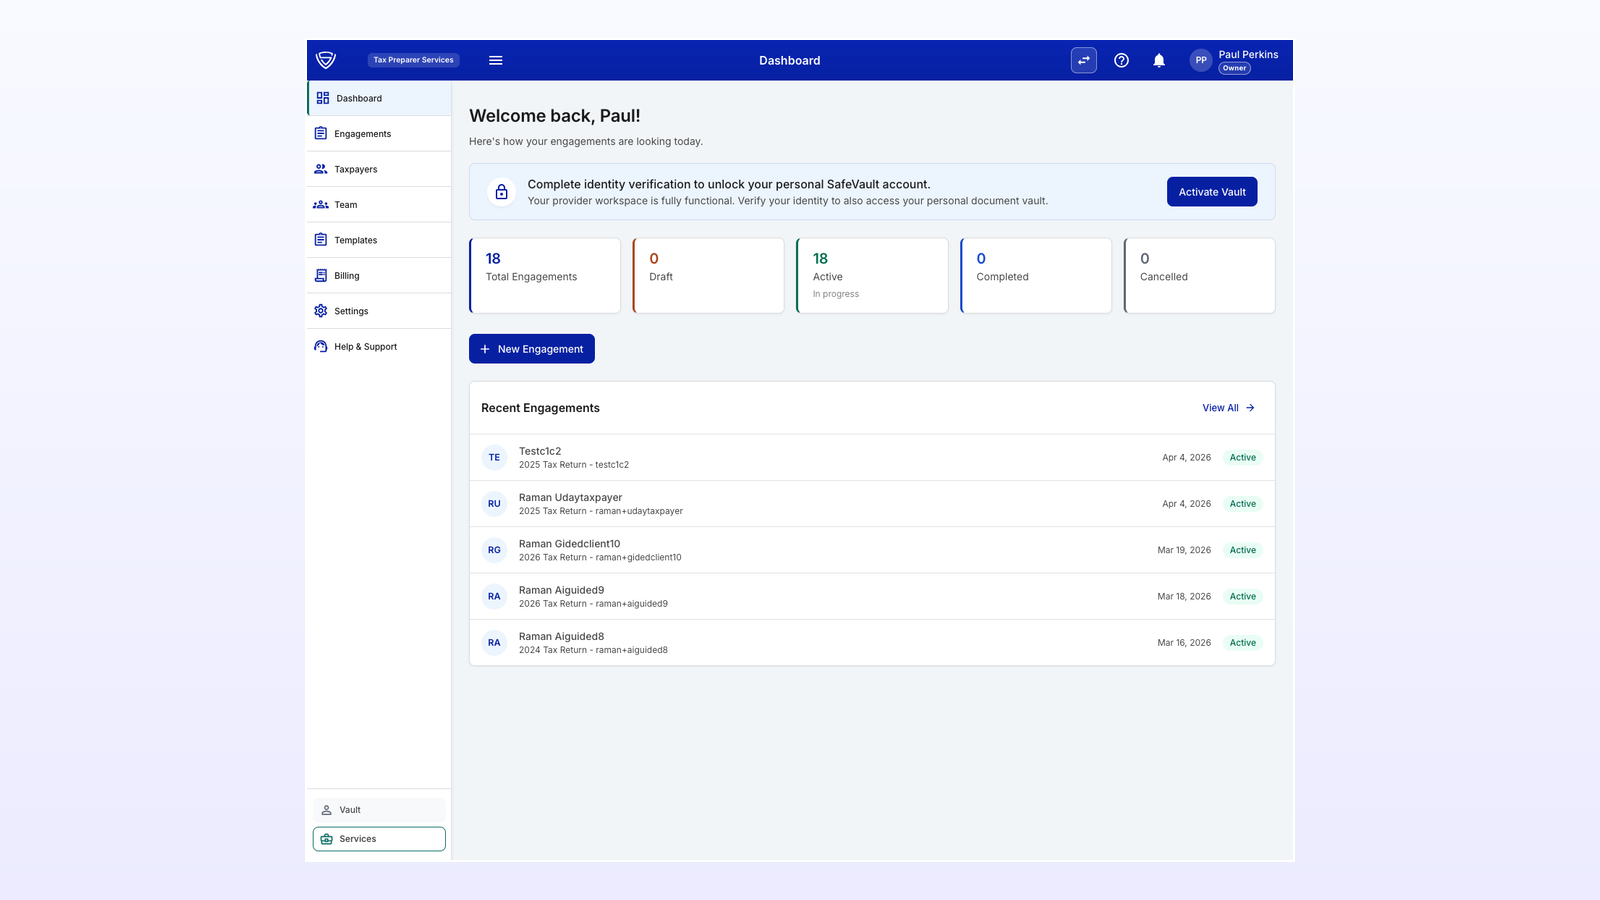This screenshot has height=900, width=1600.
Task: Click the Help & Support headset icon
Action: 321,346
